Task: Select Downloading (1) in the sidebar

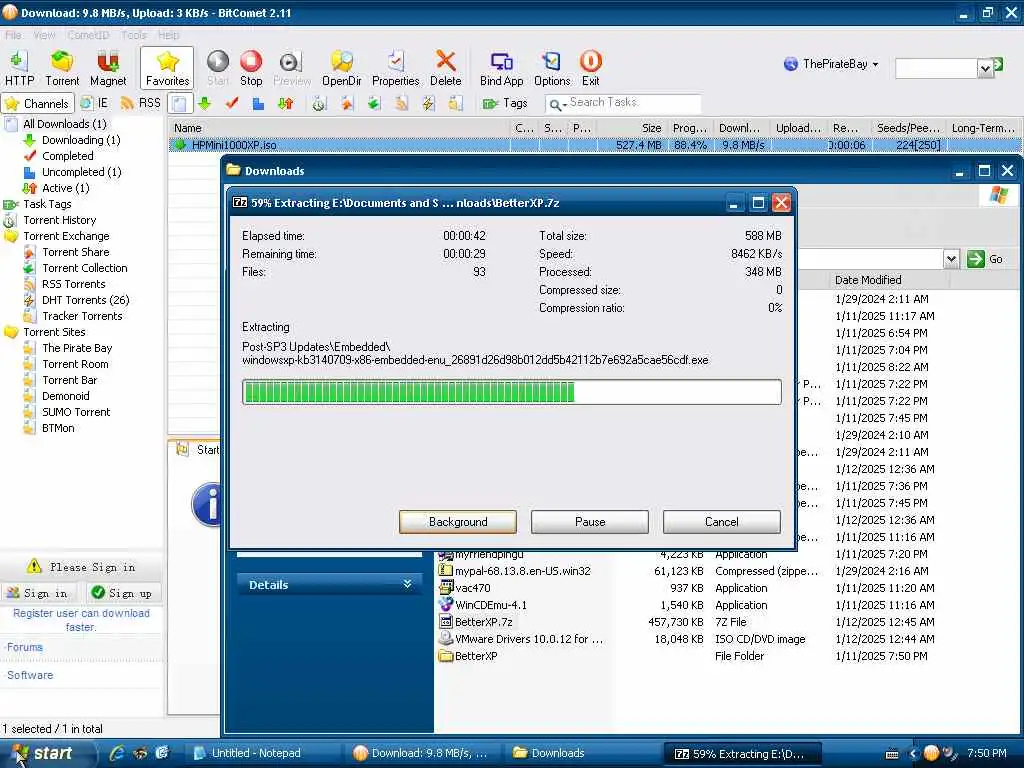Action: point(81,140)
